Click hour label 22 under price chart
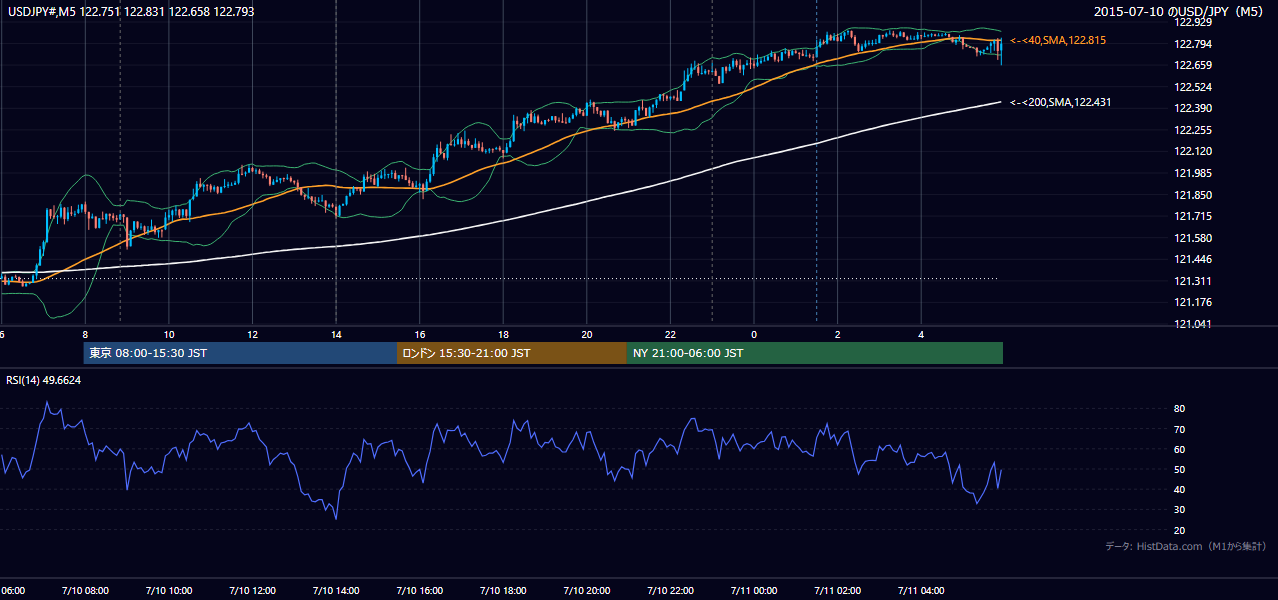The height and width of the screenshot is (600, 1278). [x=670, y=334]
